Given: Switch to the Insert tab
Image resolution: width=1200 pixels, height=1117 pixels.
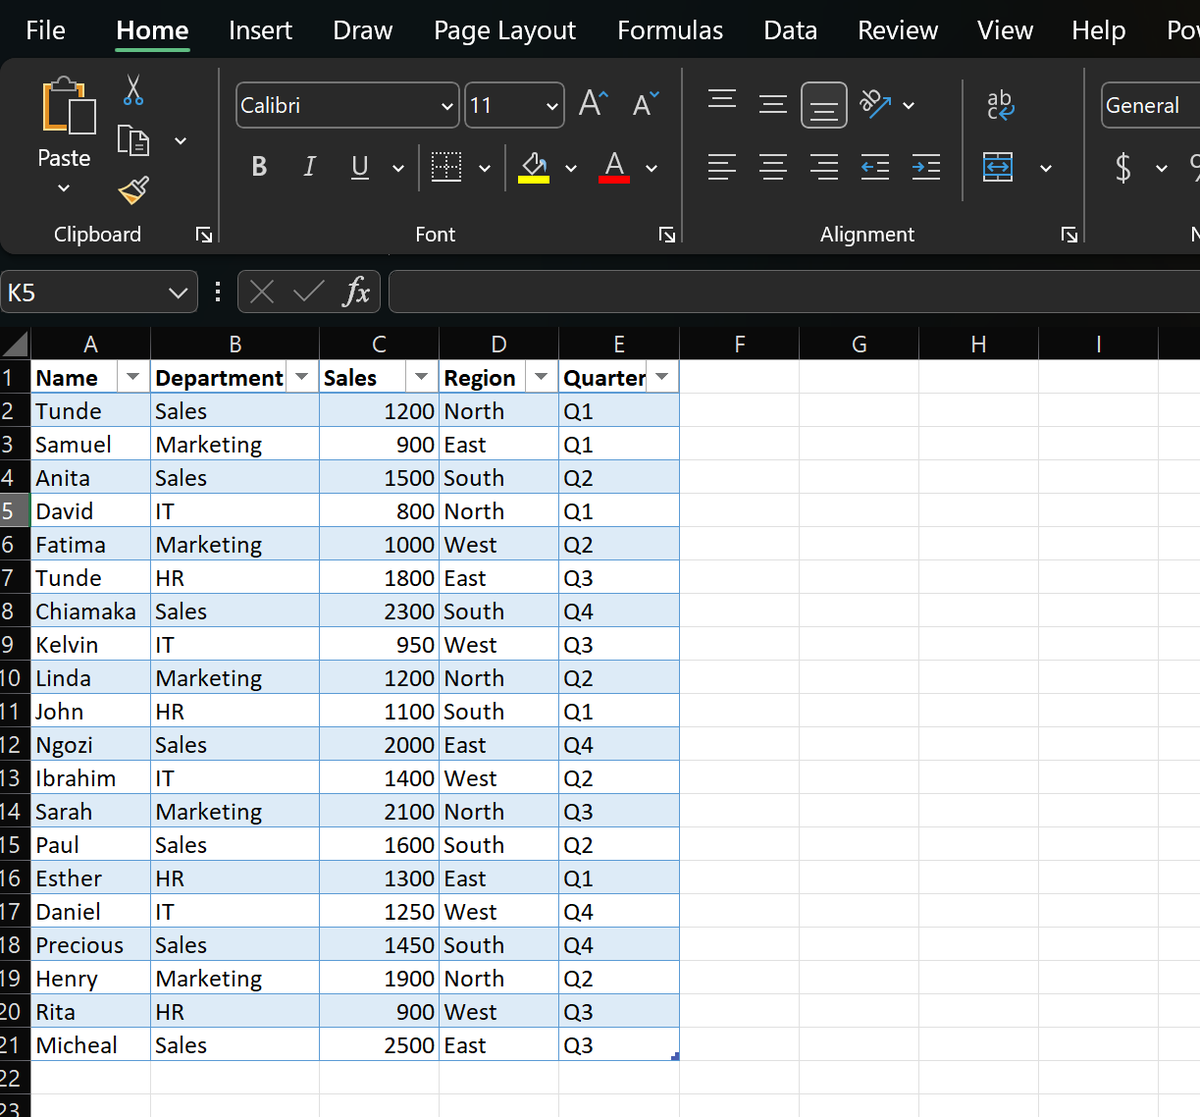Looking at the screenshot, I should 260,31.
